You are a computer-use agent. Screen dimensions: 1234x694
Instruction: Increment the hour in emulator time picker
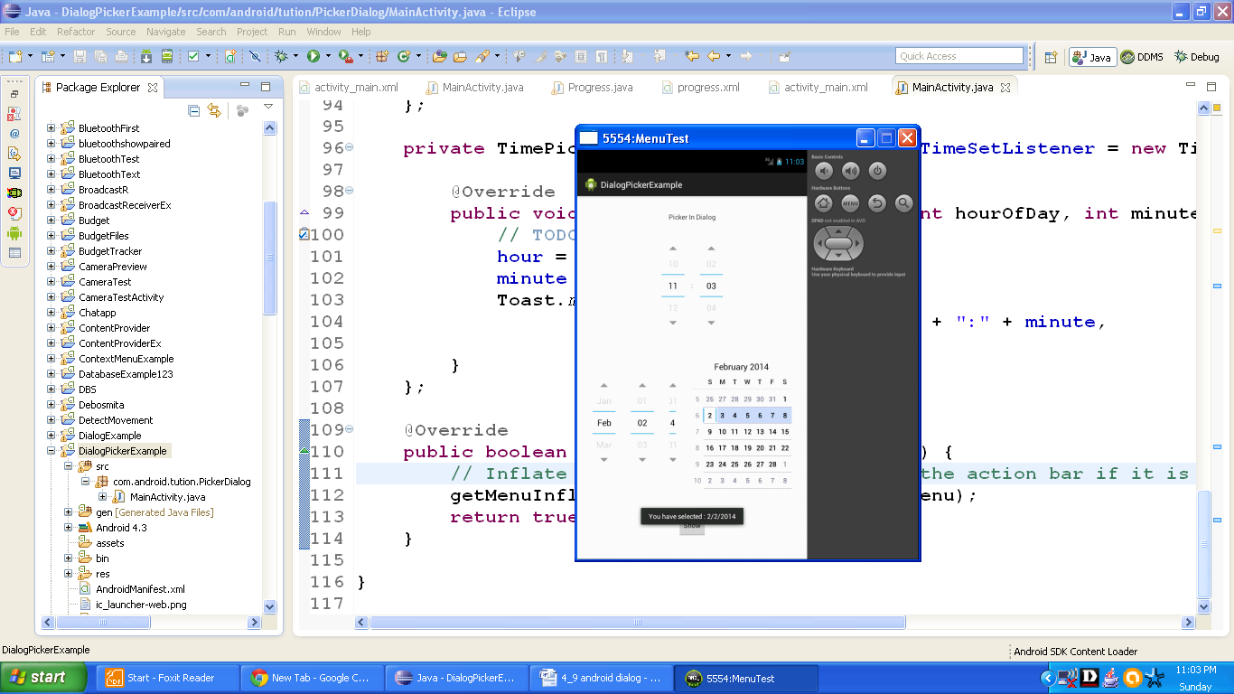pyautogui.click(x=673, y=248)
